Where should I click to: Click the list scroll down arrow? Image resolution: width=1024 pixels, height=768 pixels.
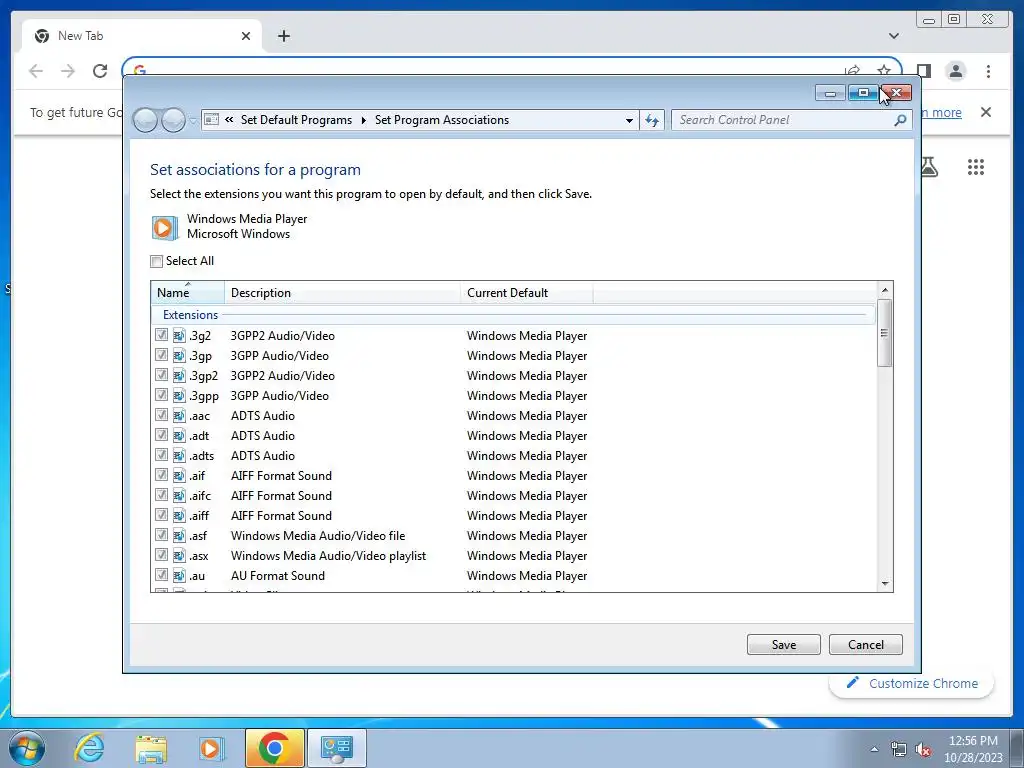(x=885, y=583)
